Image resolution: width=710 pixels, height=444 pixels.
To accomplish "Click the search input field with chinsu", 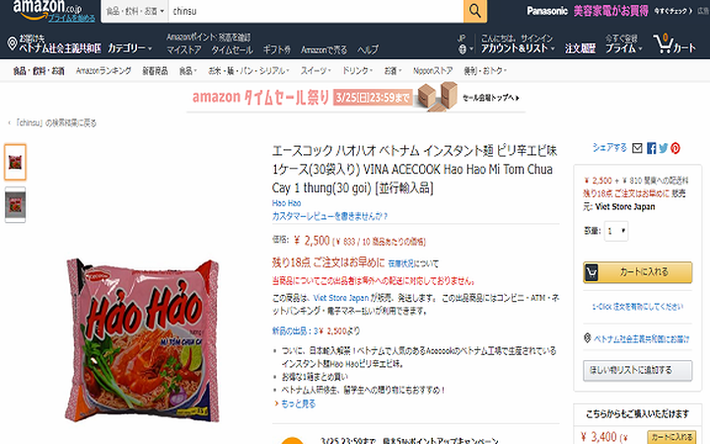I will pyautogui.click(x=316, y=11).
